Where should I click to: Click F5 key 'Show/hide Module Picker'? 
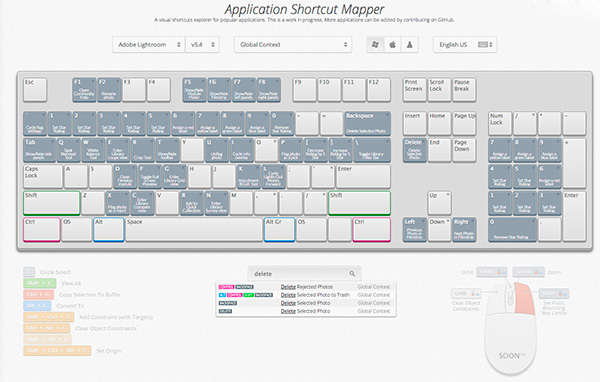coord(194,90)
